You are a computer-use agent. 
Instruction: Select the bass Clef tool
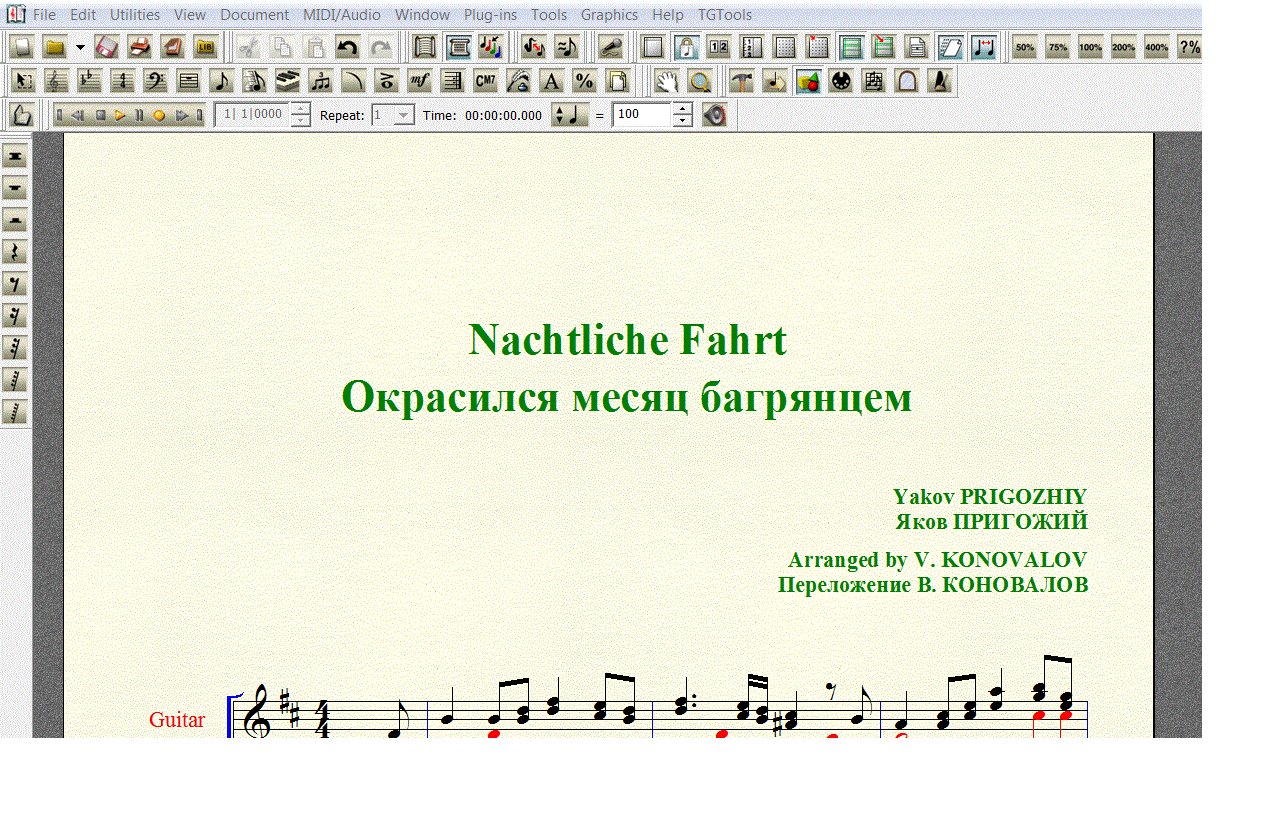tap(156, 82)
